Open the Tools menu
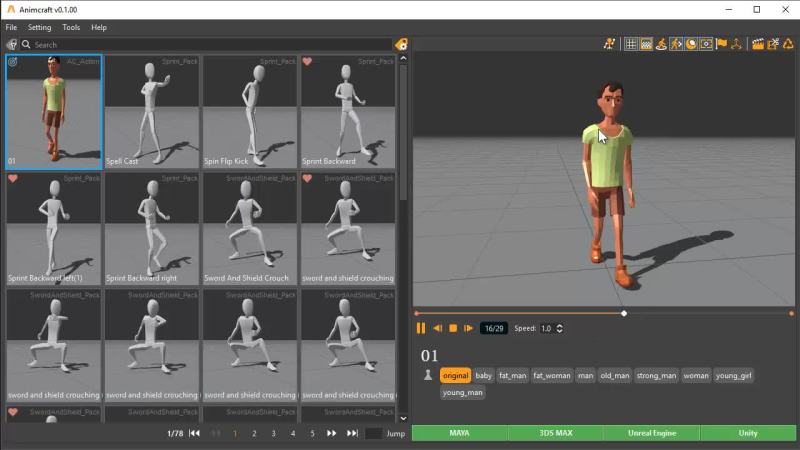This screenshot has width=800, height=450. 71,28
